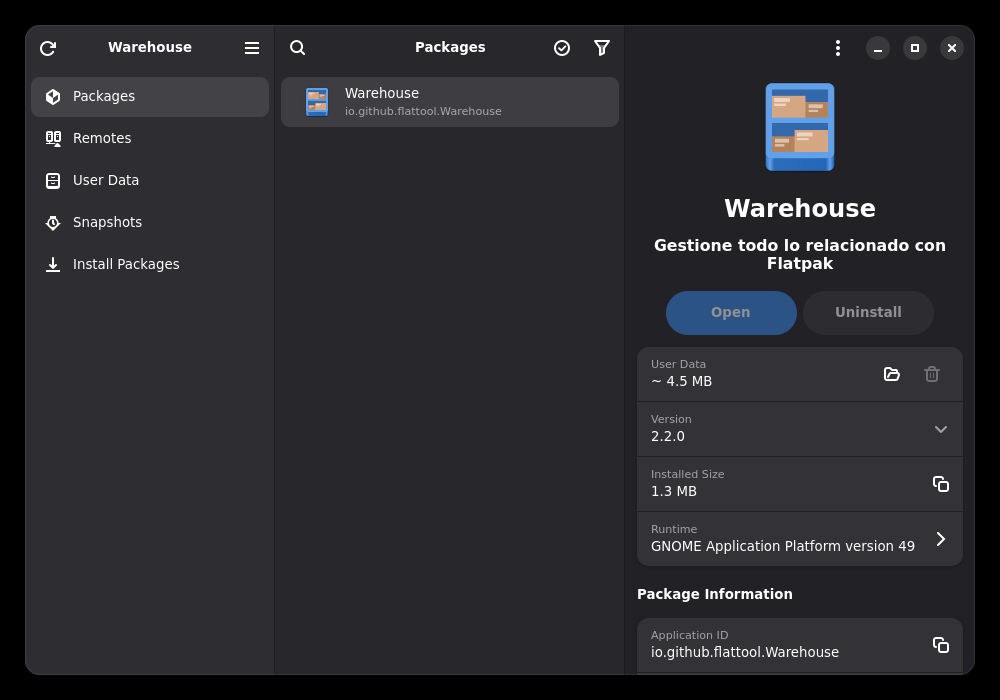Click the blue Open button

731,312
